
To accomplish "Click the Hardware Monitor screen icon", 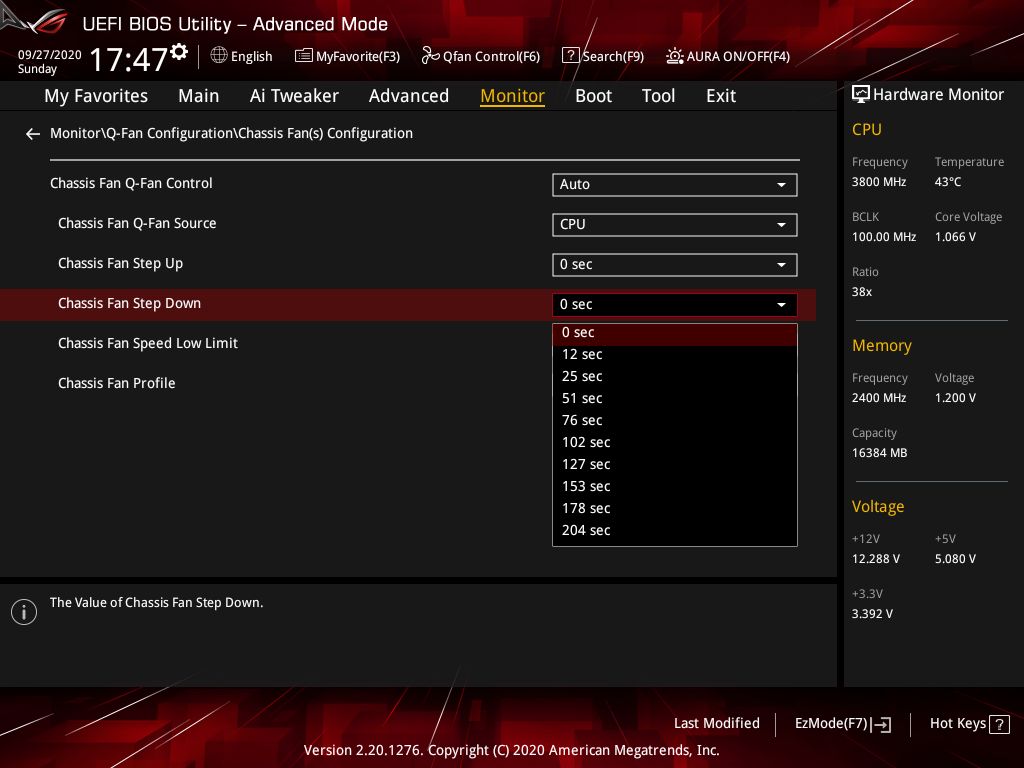I will 861,95.
